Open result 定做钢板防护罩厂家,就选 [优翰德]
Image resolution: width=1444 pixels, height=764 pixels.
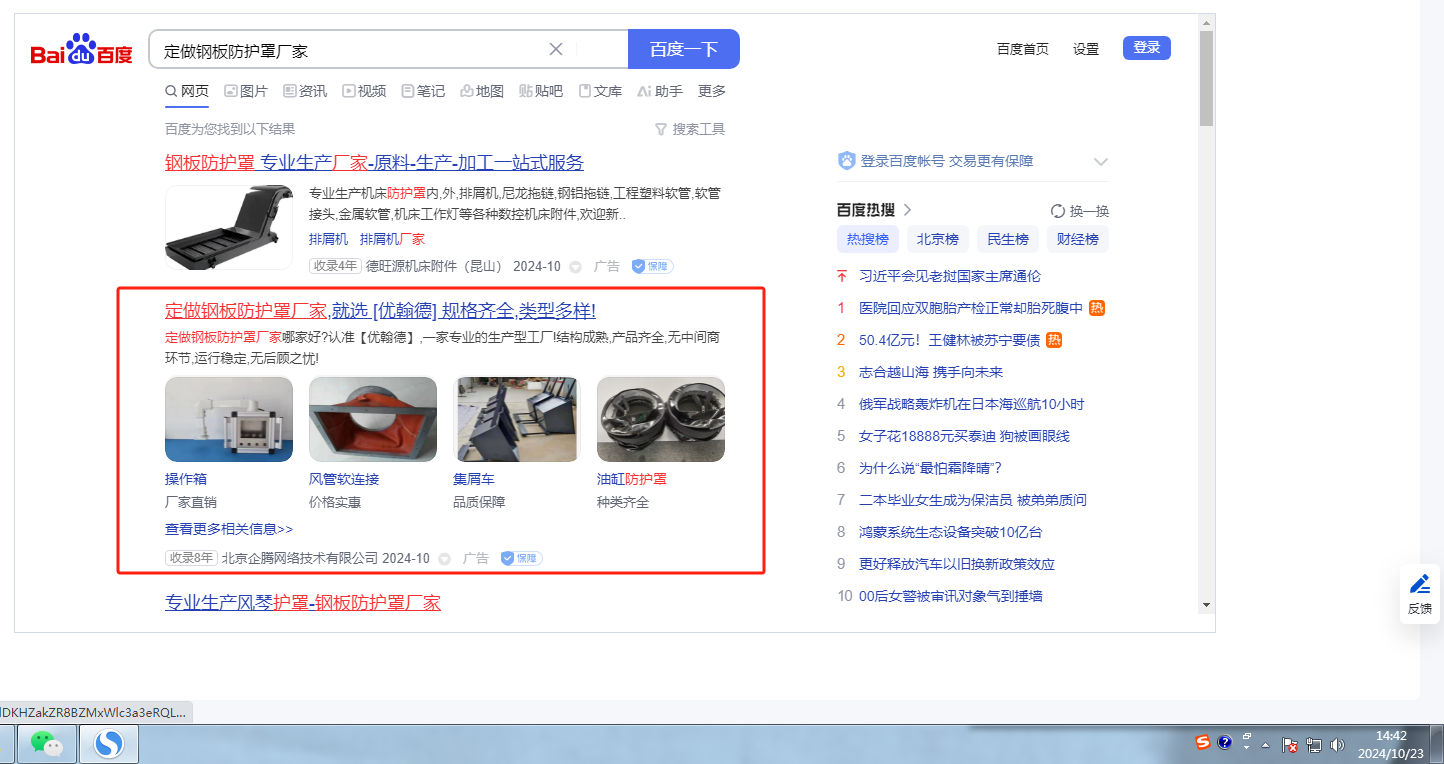tap(380, 310)
